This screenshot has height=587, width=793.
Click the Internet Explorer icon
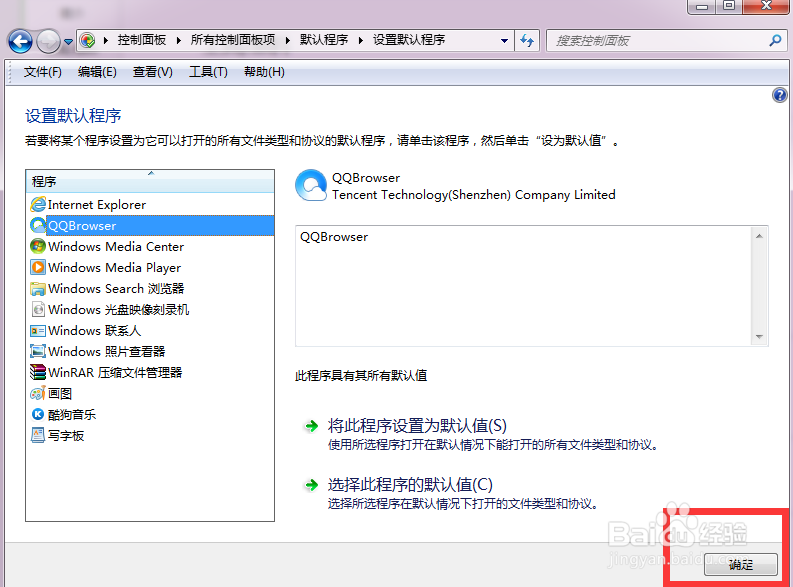(x=38, y=204)
